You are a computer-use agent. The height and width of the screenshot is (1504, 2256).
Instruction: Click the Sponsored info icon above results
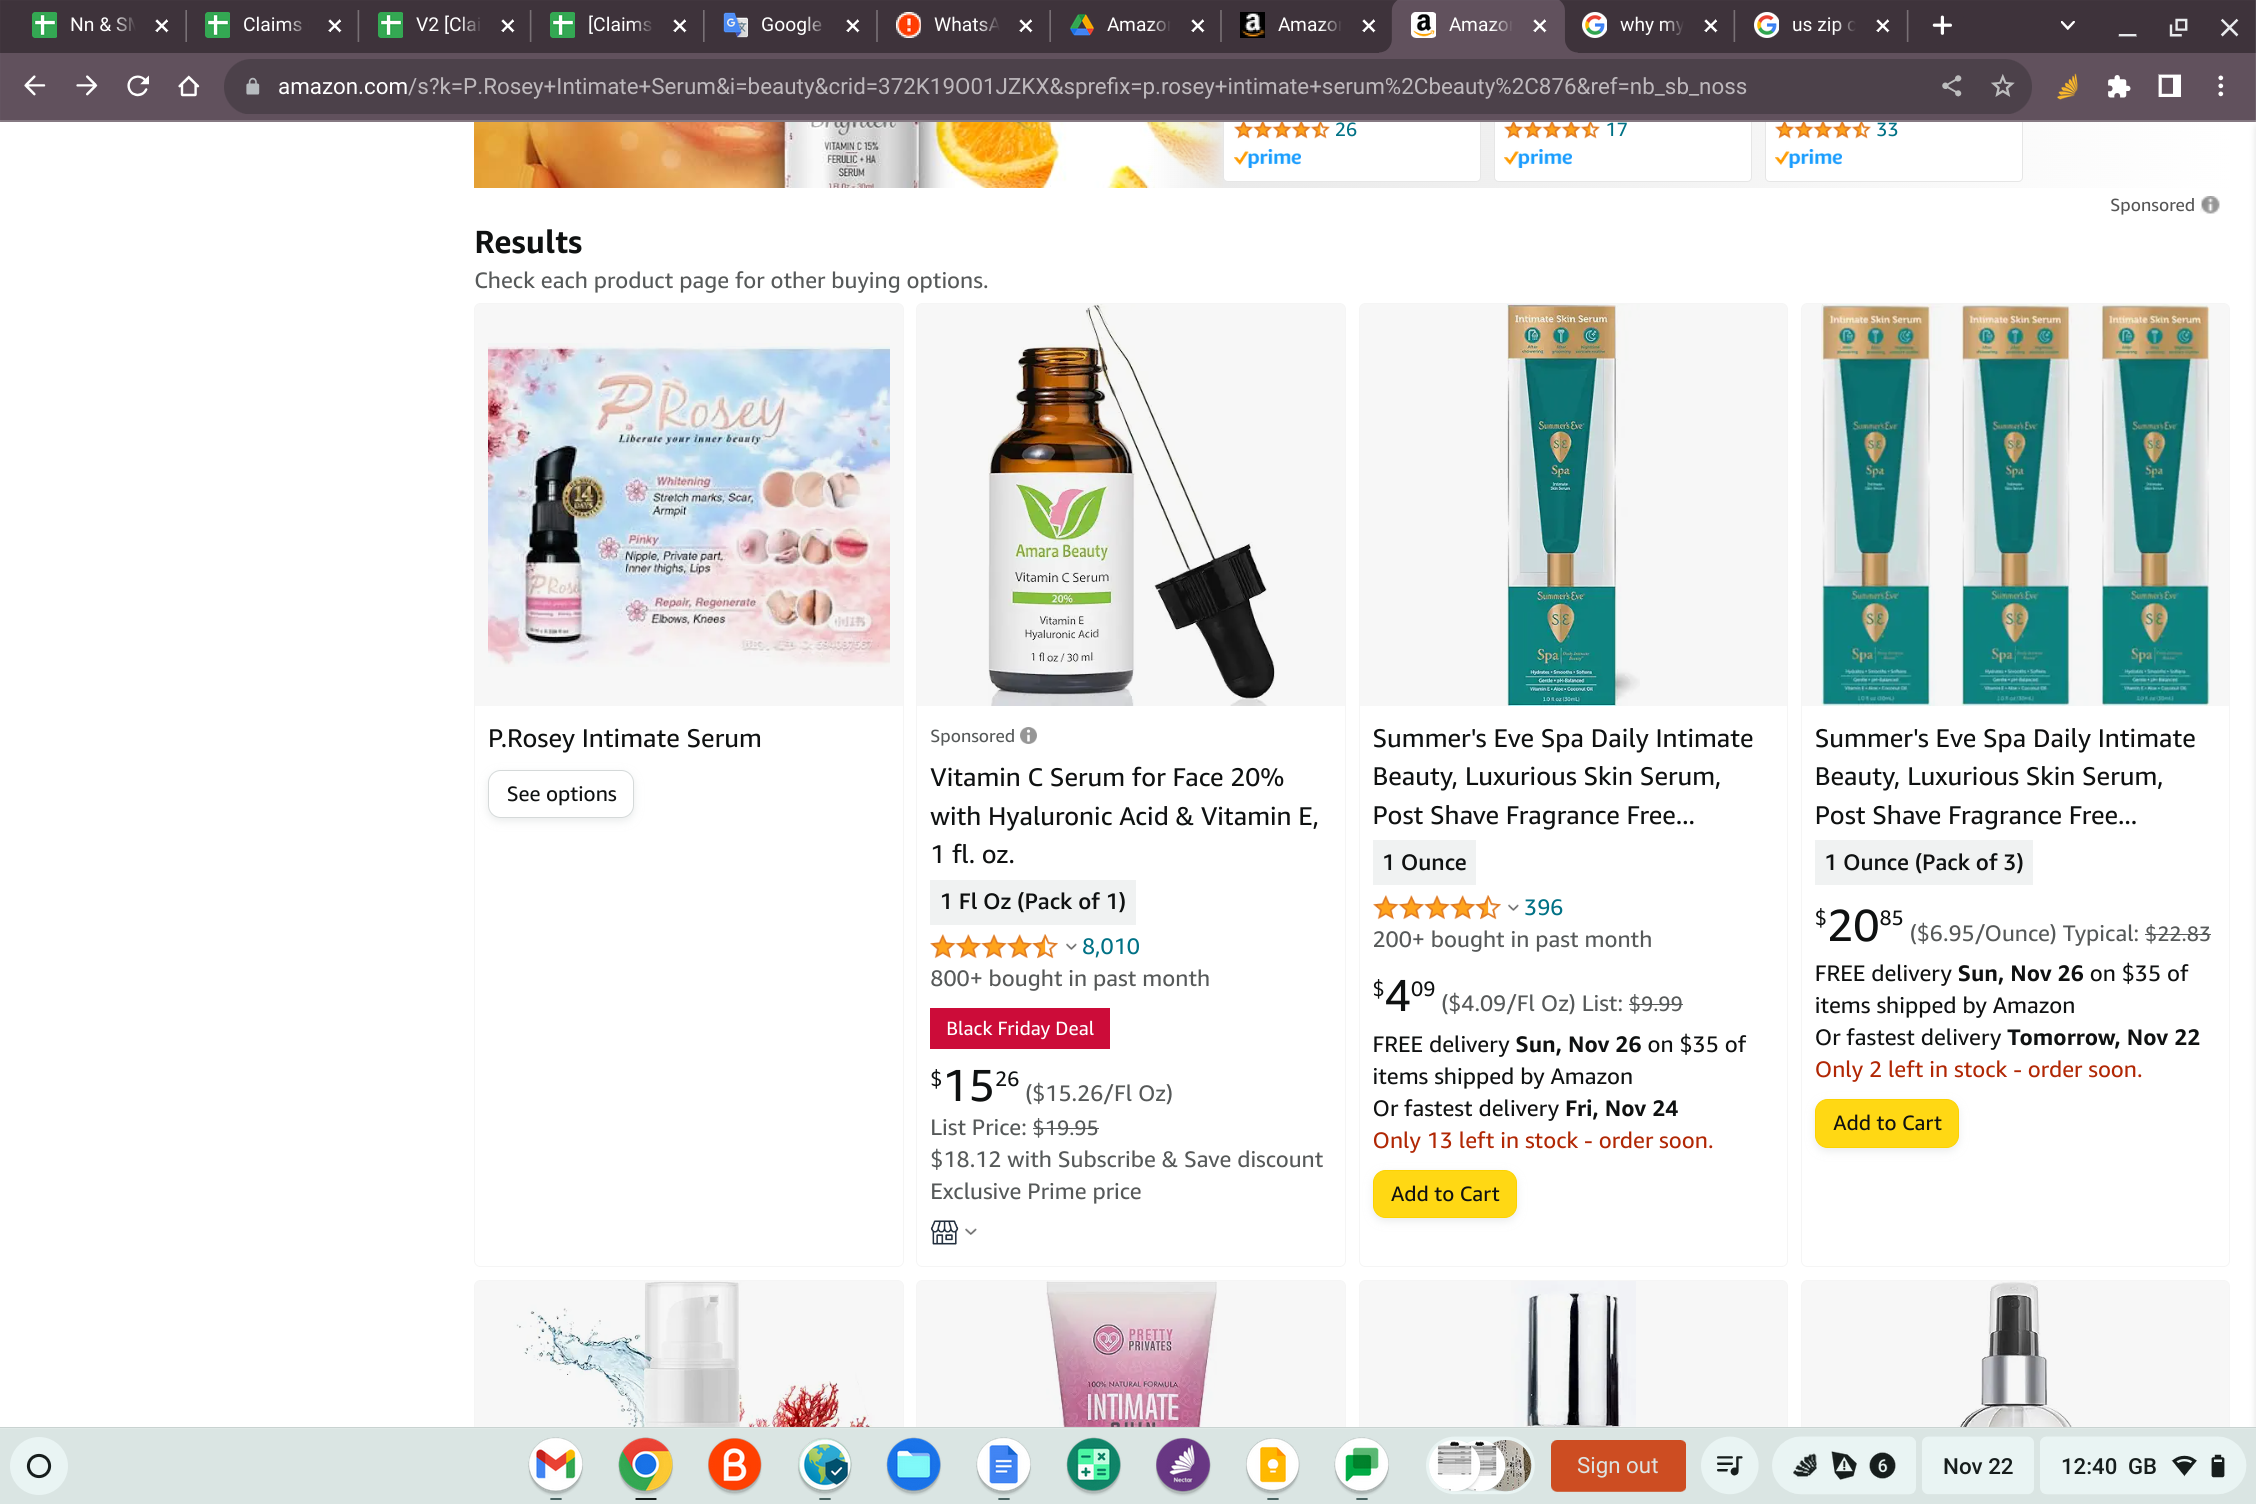pos(2211,205)
